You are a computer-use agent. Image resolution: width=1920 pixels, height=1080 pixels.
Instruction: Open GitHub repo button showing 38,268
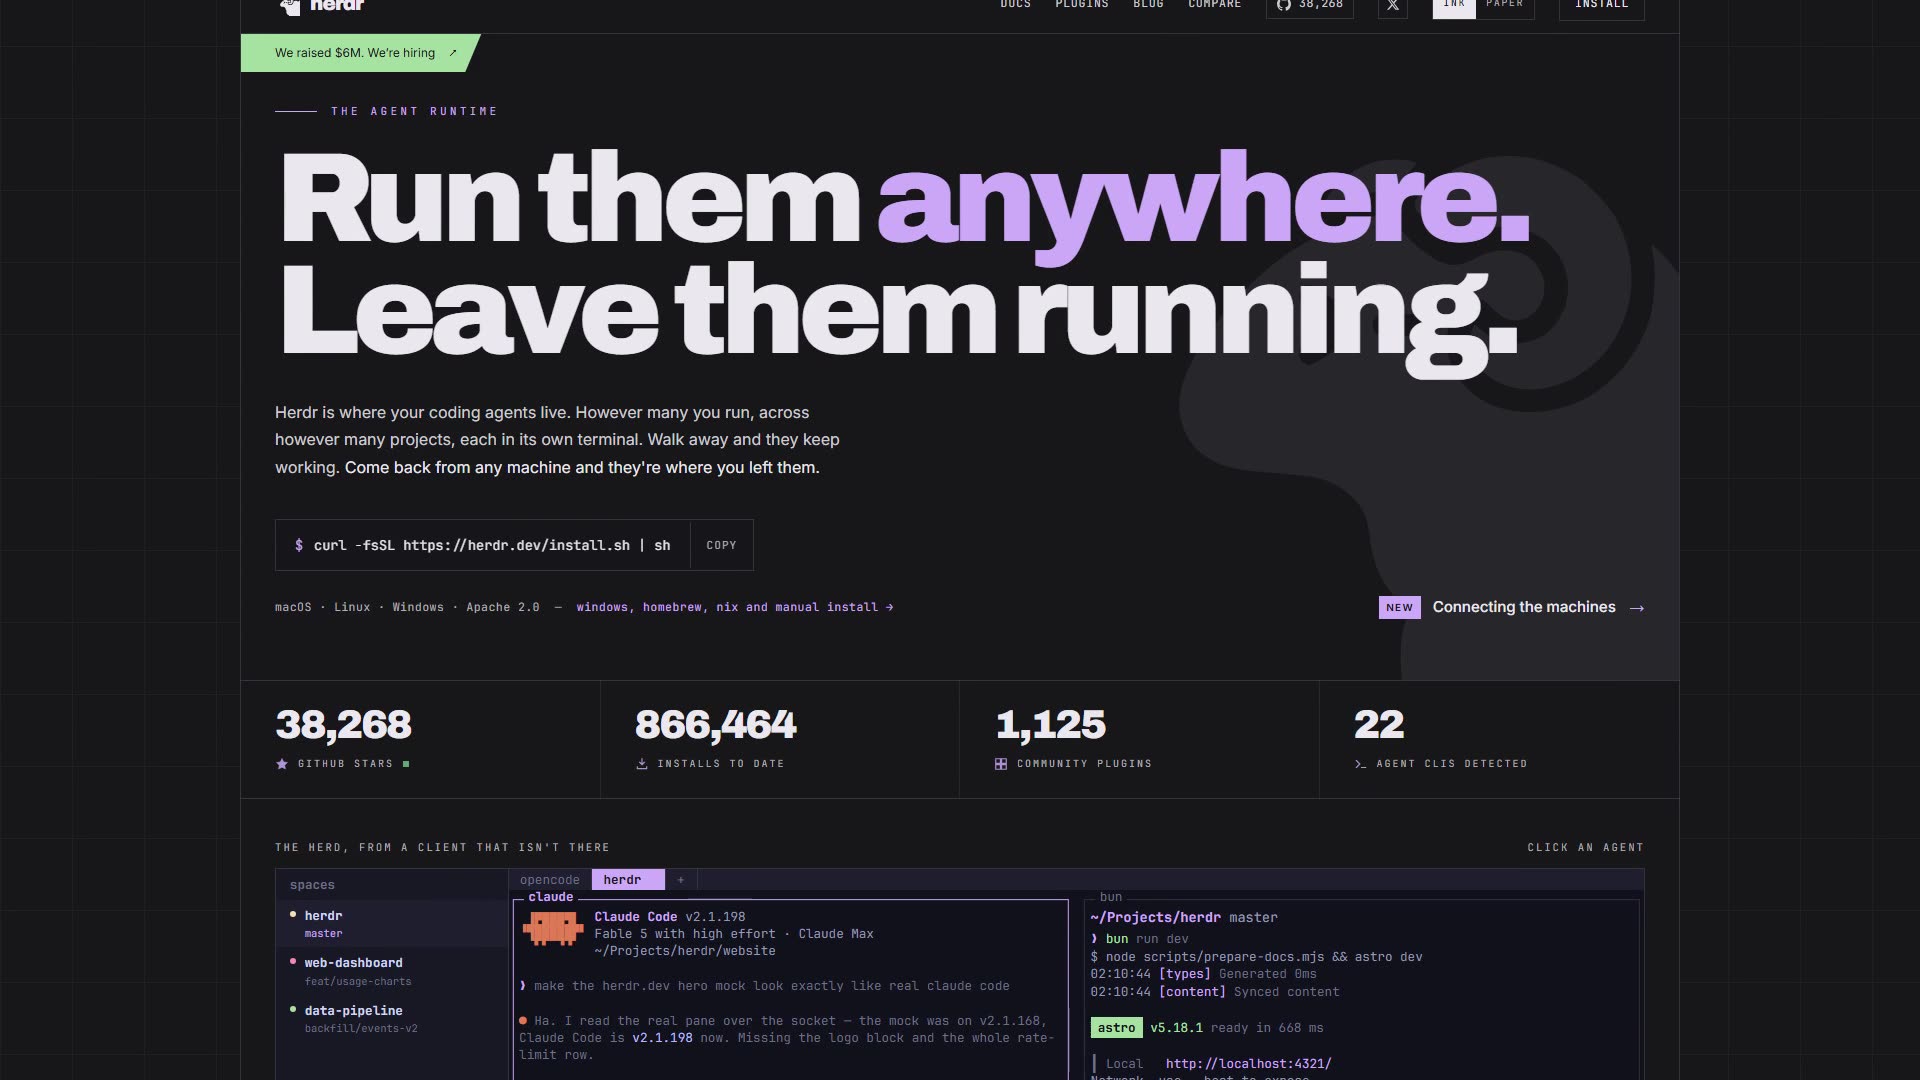(1310, 6)
